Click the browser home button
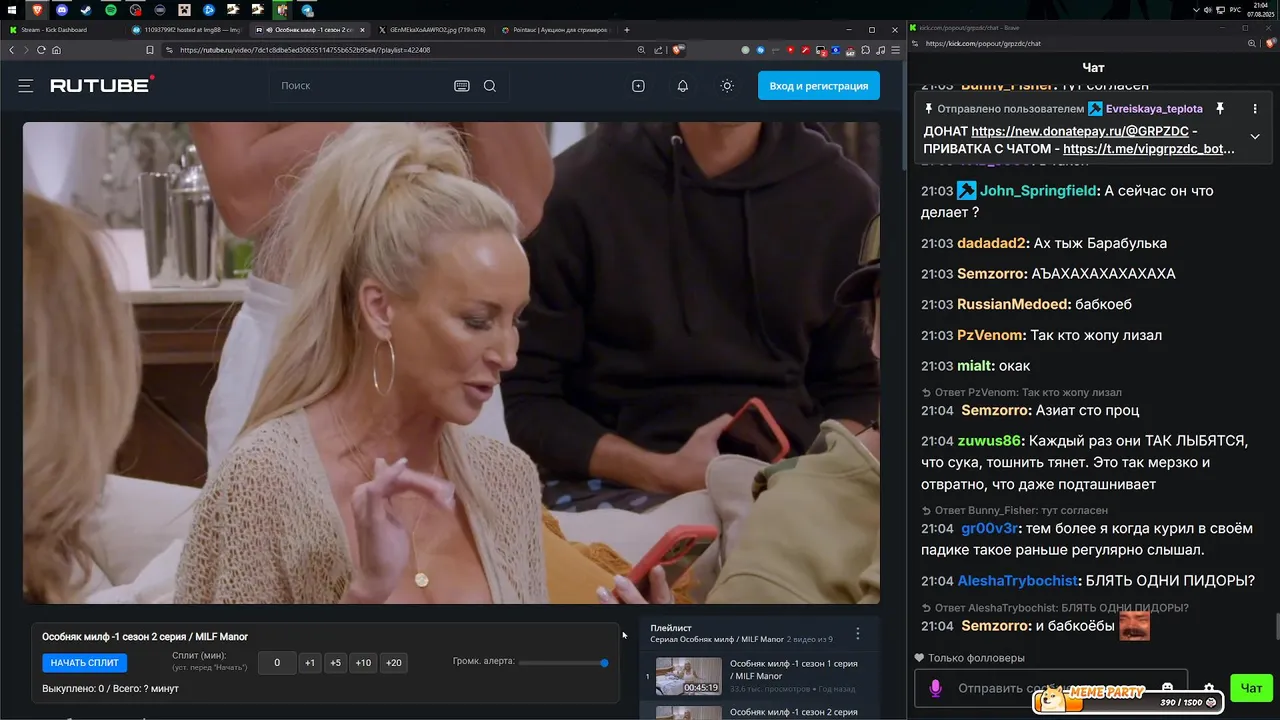Image resolution: width=1280 pixels, height=720 pixels. (56, 50)
